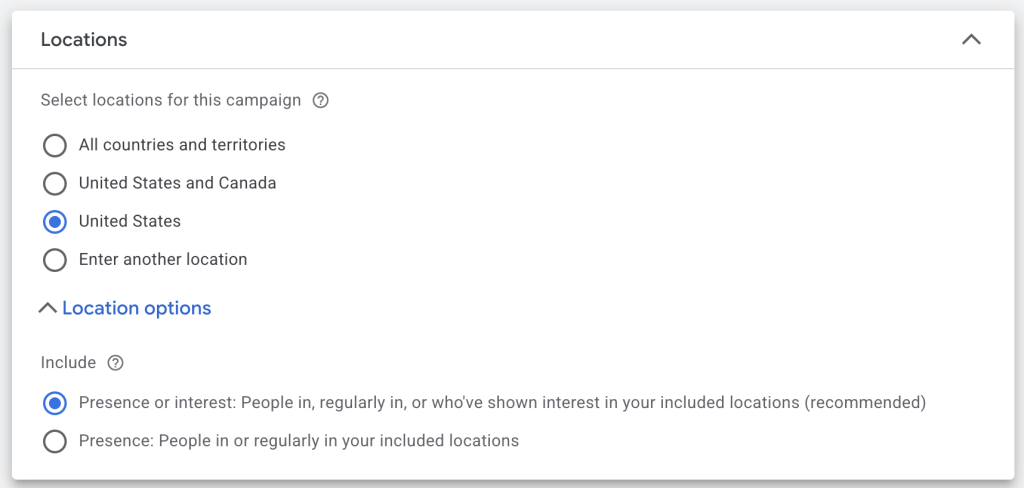Switch to the Presence-only radio button
Viewport: 1024px width, 488px height.
[55, 441]
